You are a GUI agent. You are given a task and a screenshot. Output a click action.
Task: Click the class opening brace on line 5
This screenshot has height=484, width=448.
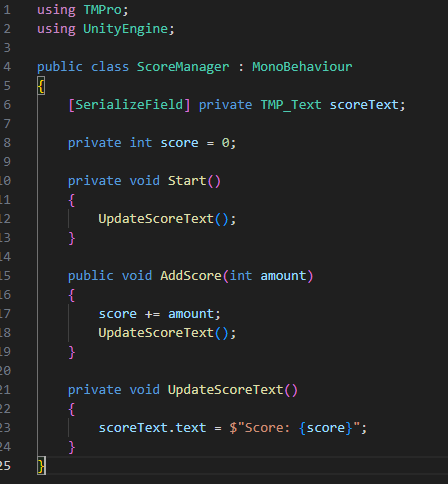(41, 86)
